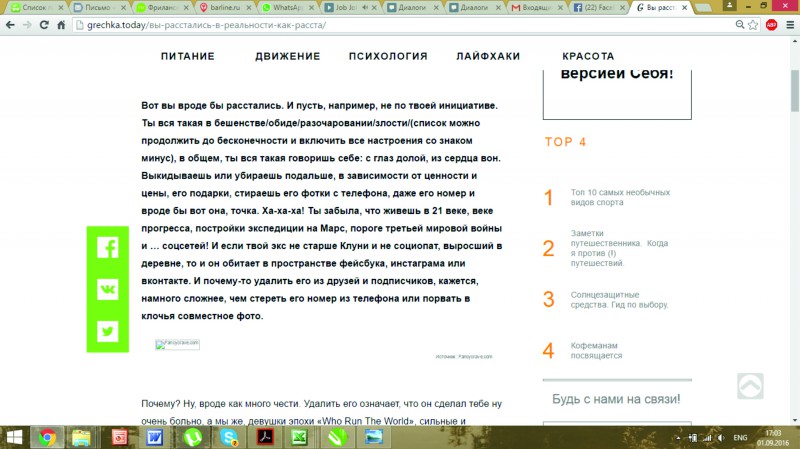The image size is (800, 449).
Task: Share article on Facebook sidebar icon
Action: 108,247
